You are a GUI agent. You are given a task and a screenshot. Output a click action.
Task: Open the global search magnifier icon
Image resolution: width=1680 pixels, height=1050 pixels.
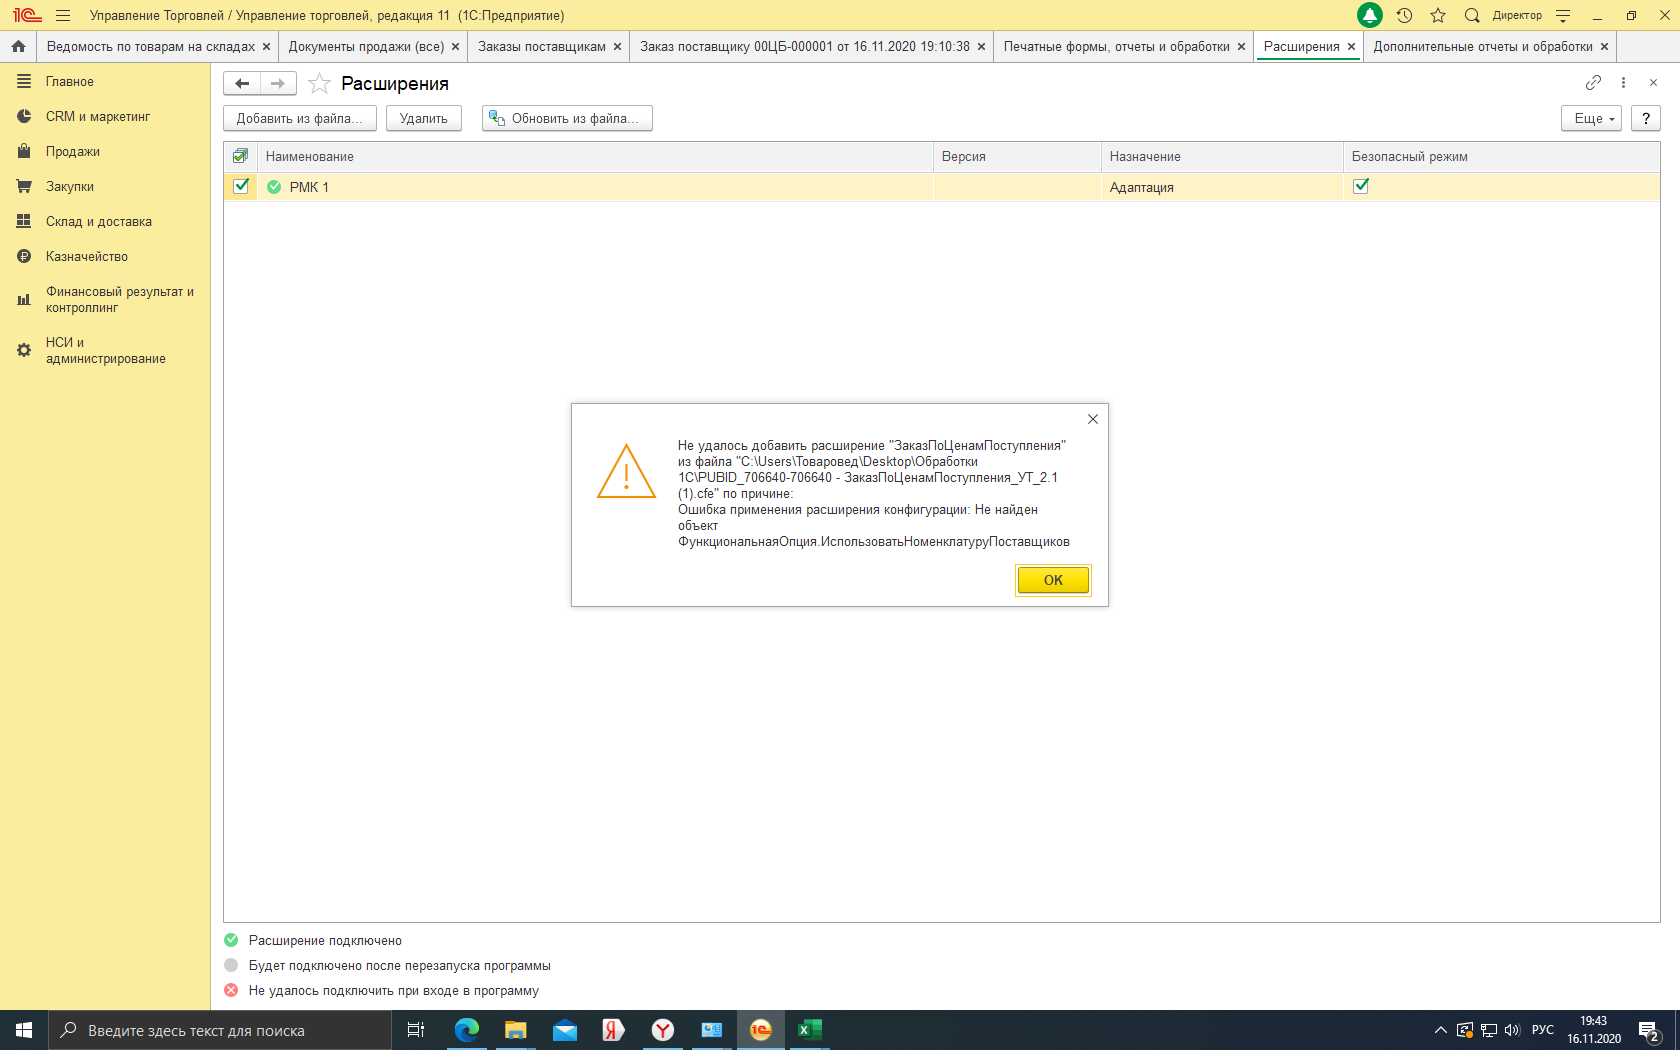pyautogui.click(x=1472, y=15)
